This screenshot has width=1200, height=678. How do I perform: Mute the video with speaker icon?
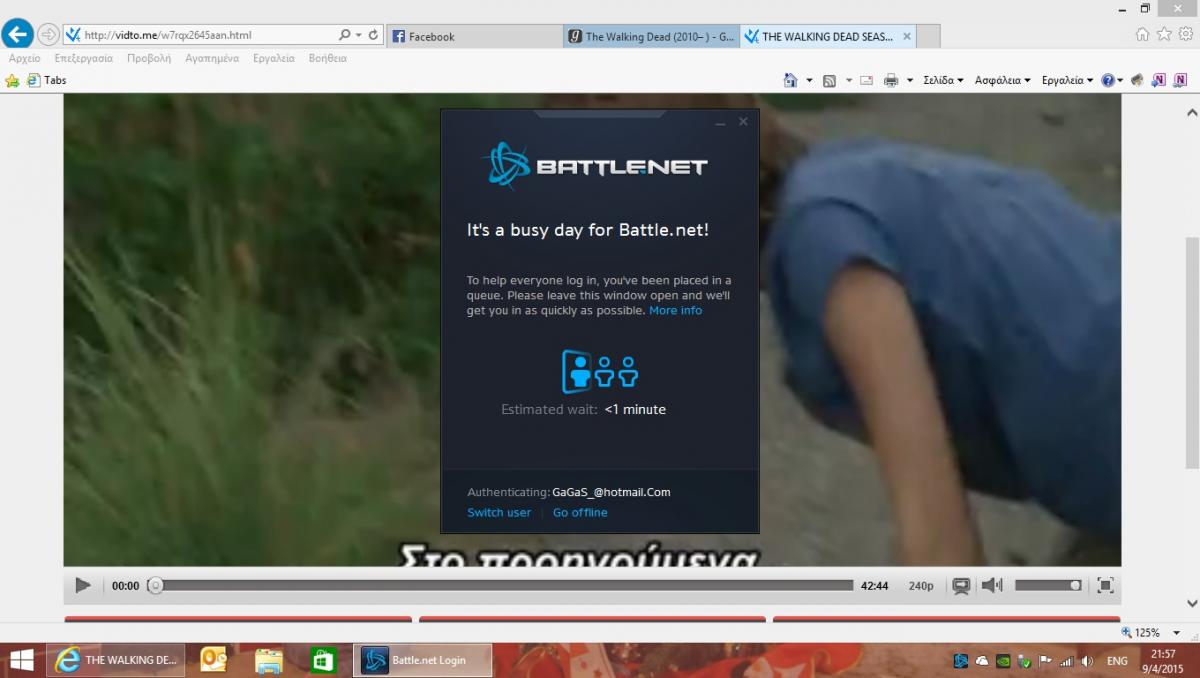point(991,586)
